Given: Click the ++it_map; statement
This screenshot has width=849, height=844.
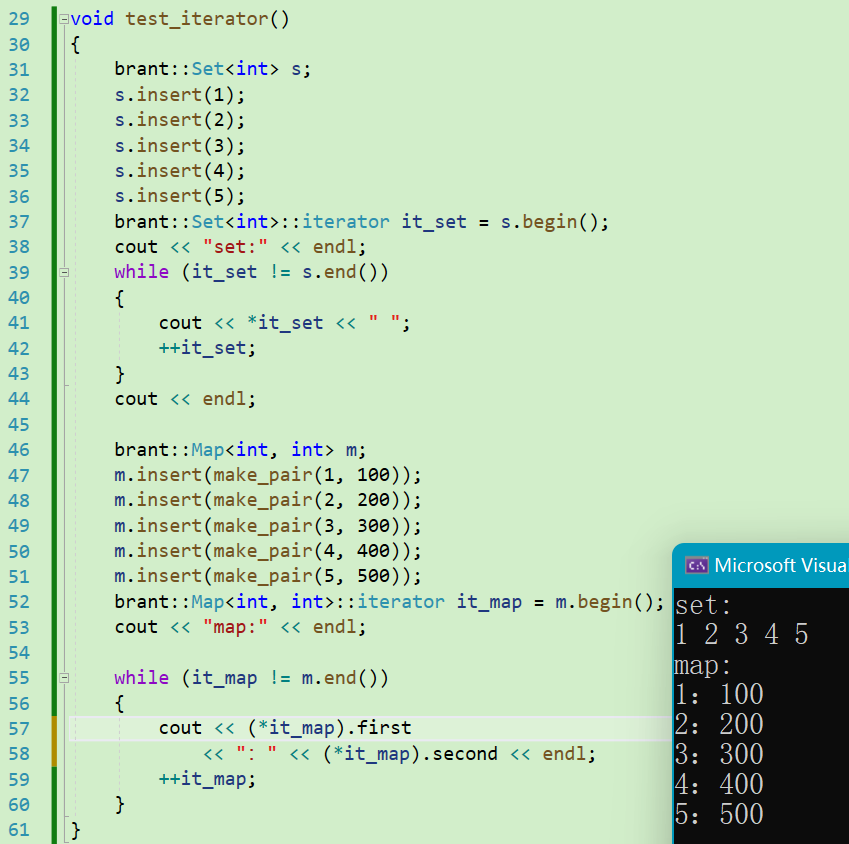Looking at the screenshot, I should point(207,779).
